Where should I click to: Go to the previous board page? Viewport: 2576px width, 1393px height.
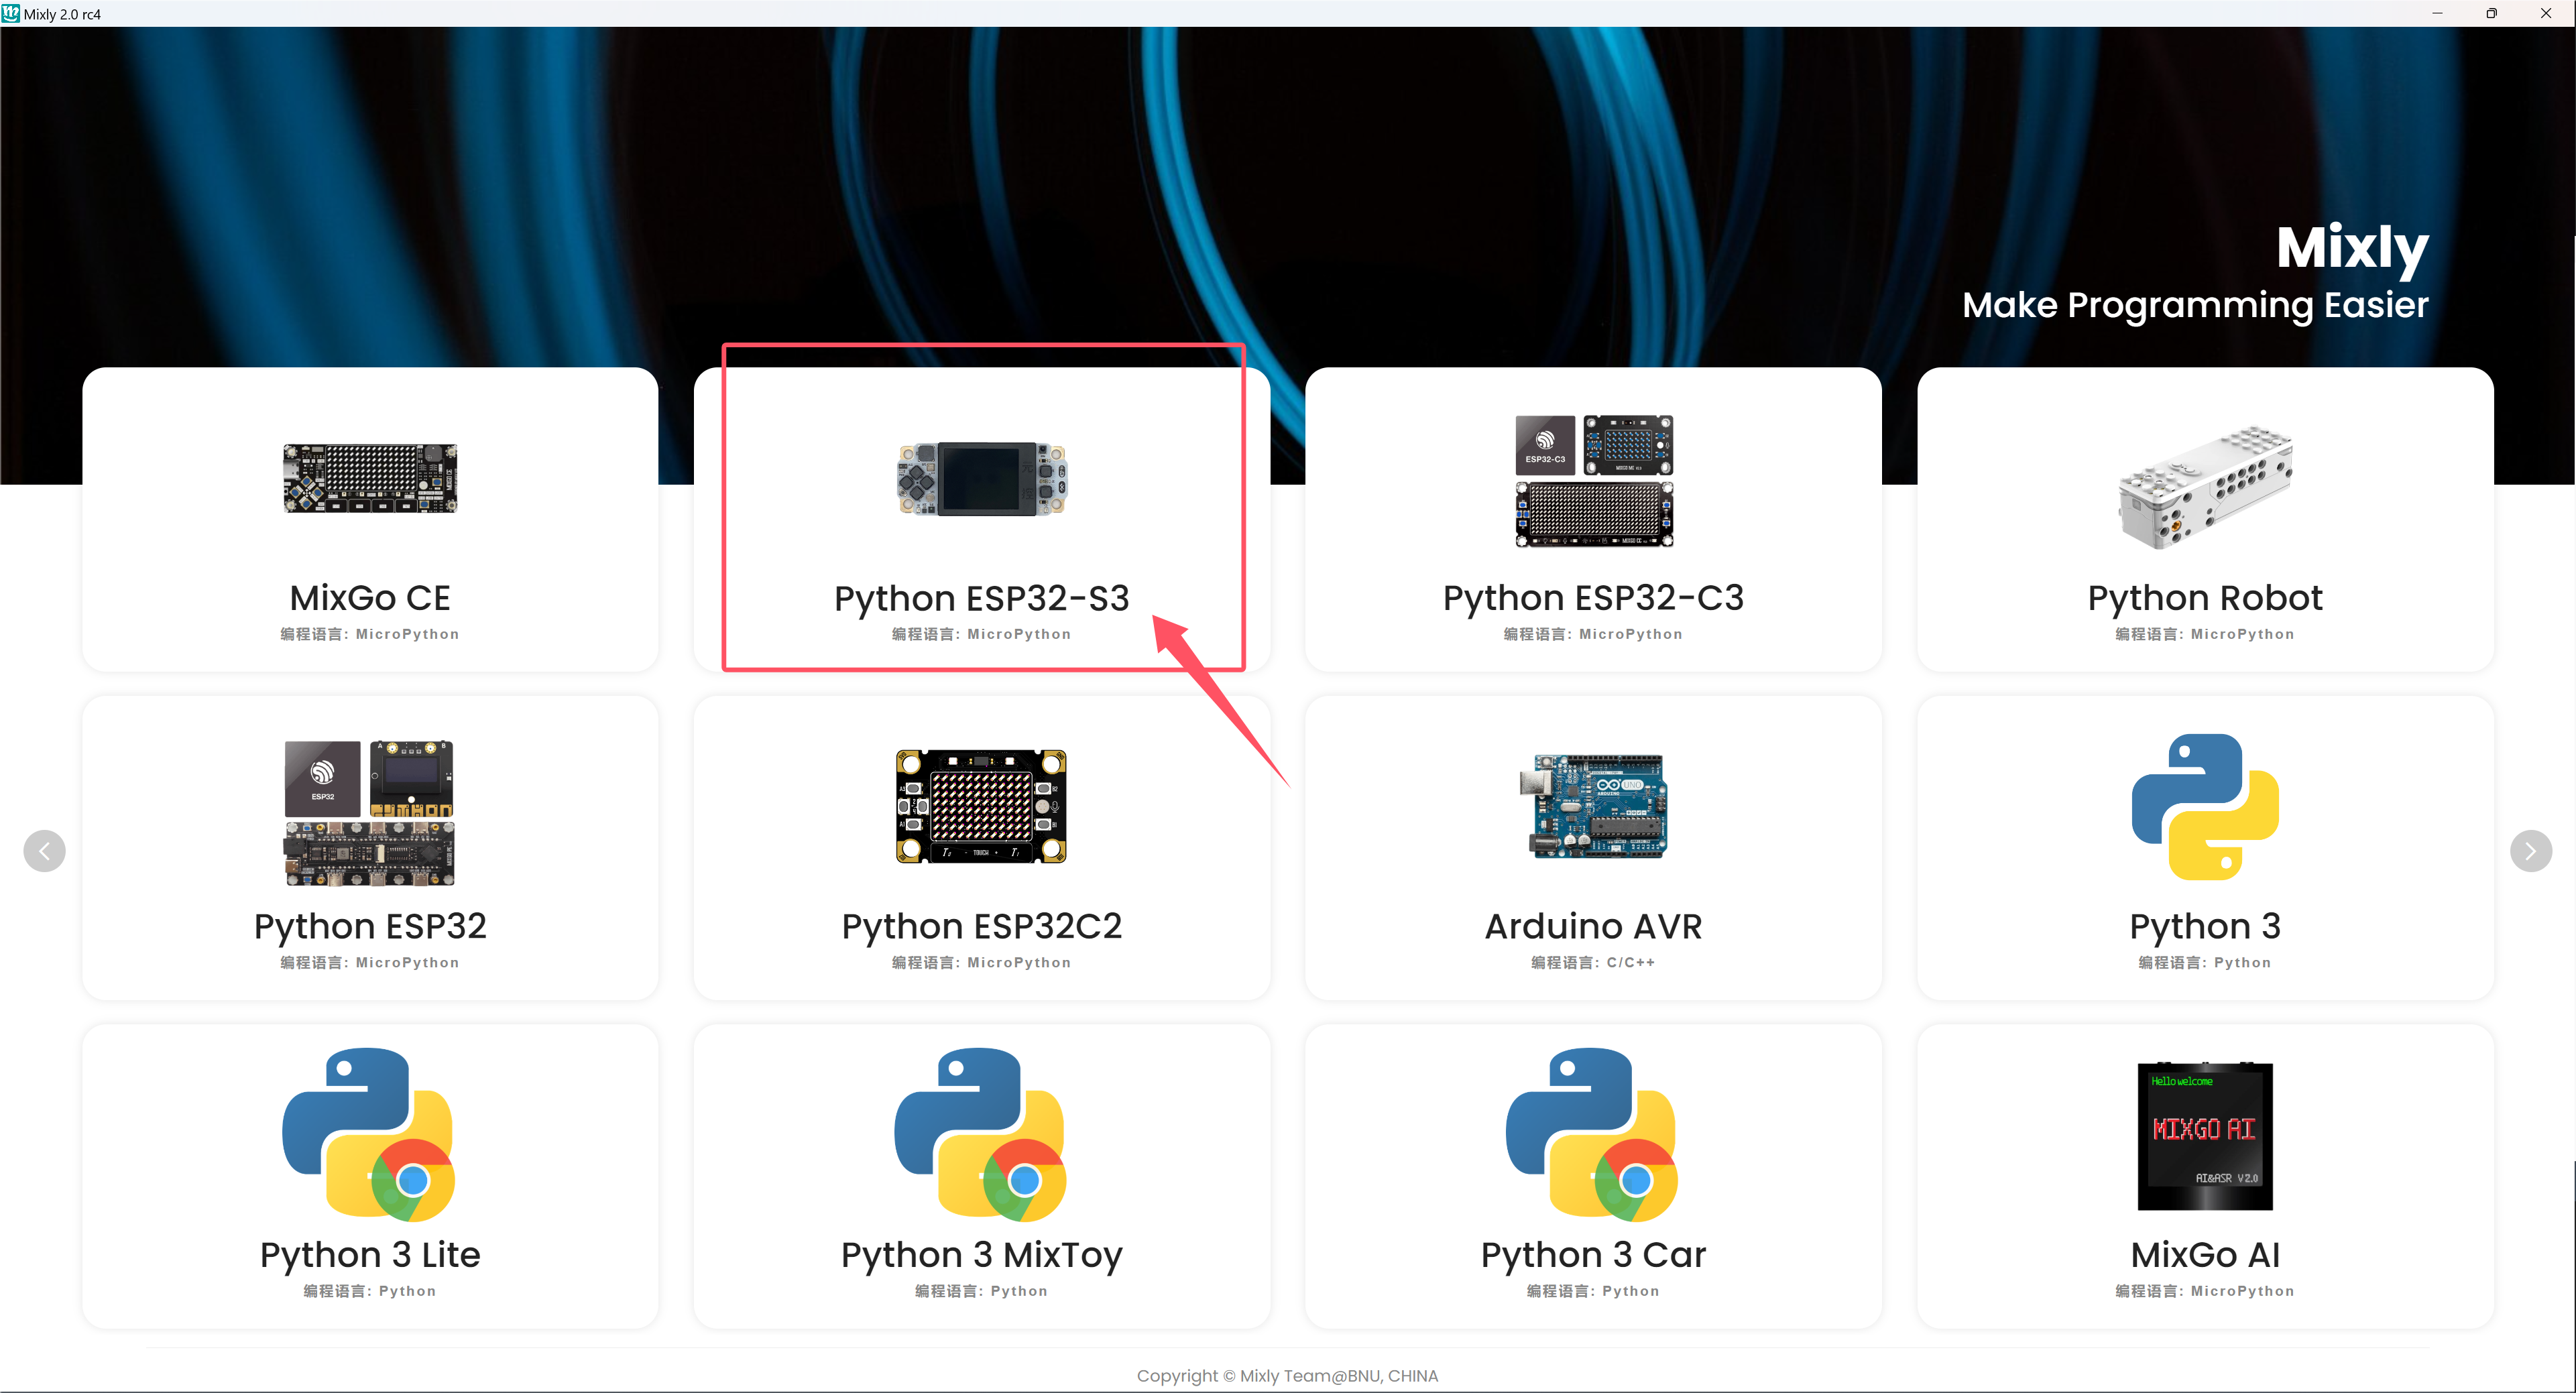pyautogui.click(x=44, y=850)
